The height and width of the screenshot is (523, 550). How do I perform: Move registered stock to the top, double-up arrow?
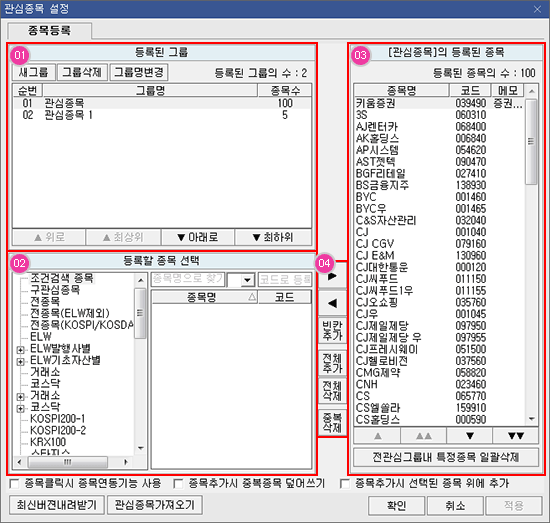click(x=423, y=436)
